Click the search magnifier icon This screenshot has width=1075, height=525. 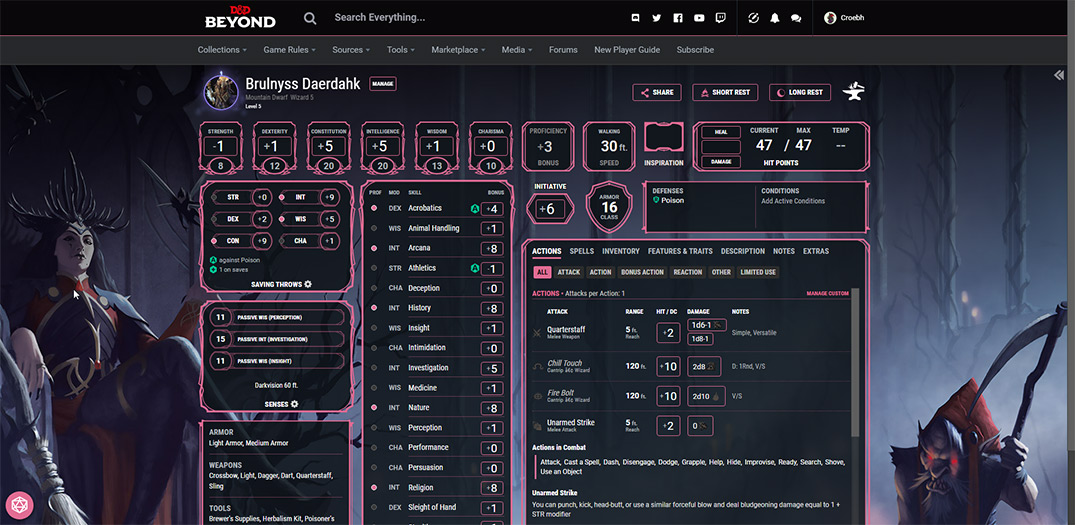pyautogui.click(x=310, y=18)
